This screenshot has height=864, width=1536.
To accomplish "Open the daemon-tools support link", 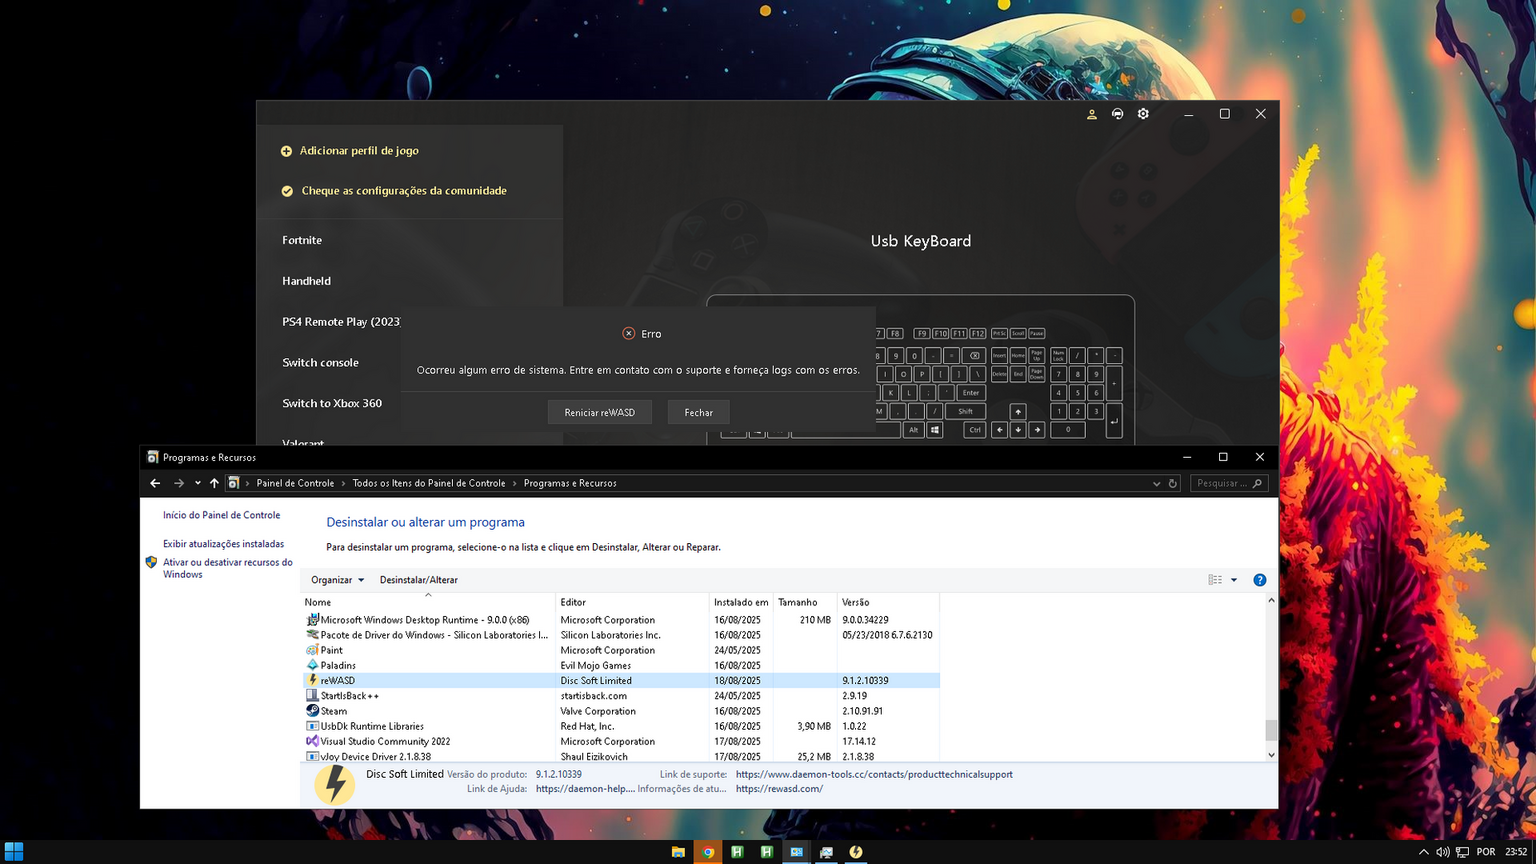I will 874,774.
